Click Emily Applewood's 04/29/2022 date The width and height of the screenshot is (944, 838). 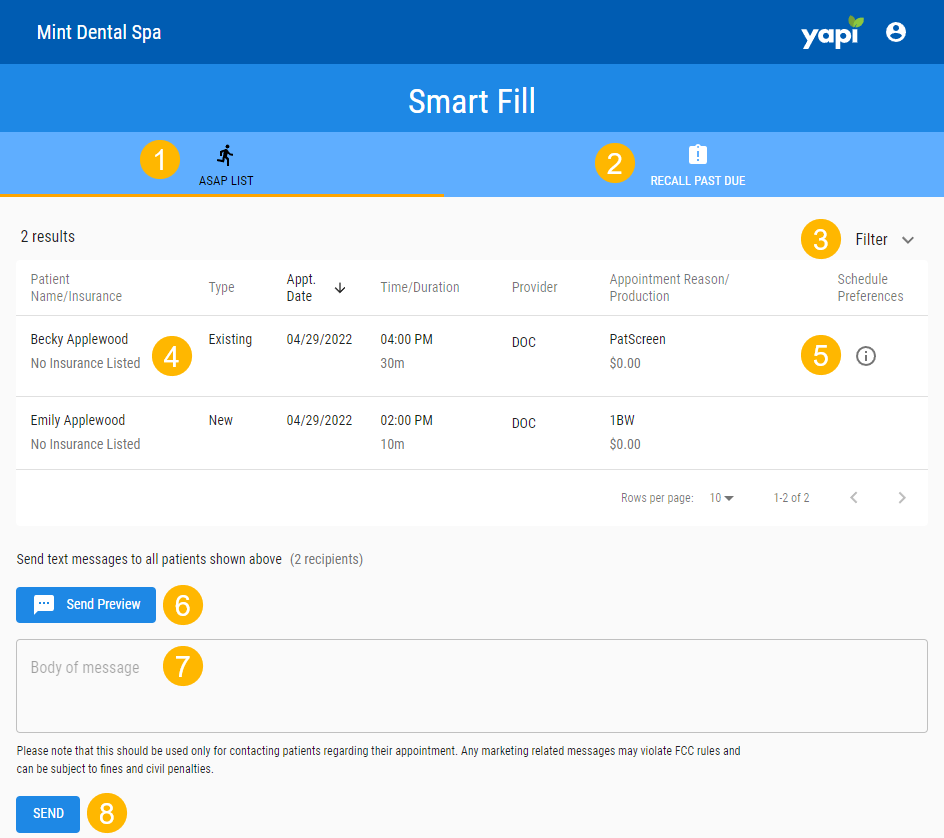pyautogui.click(x=319, y=420)
